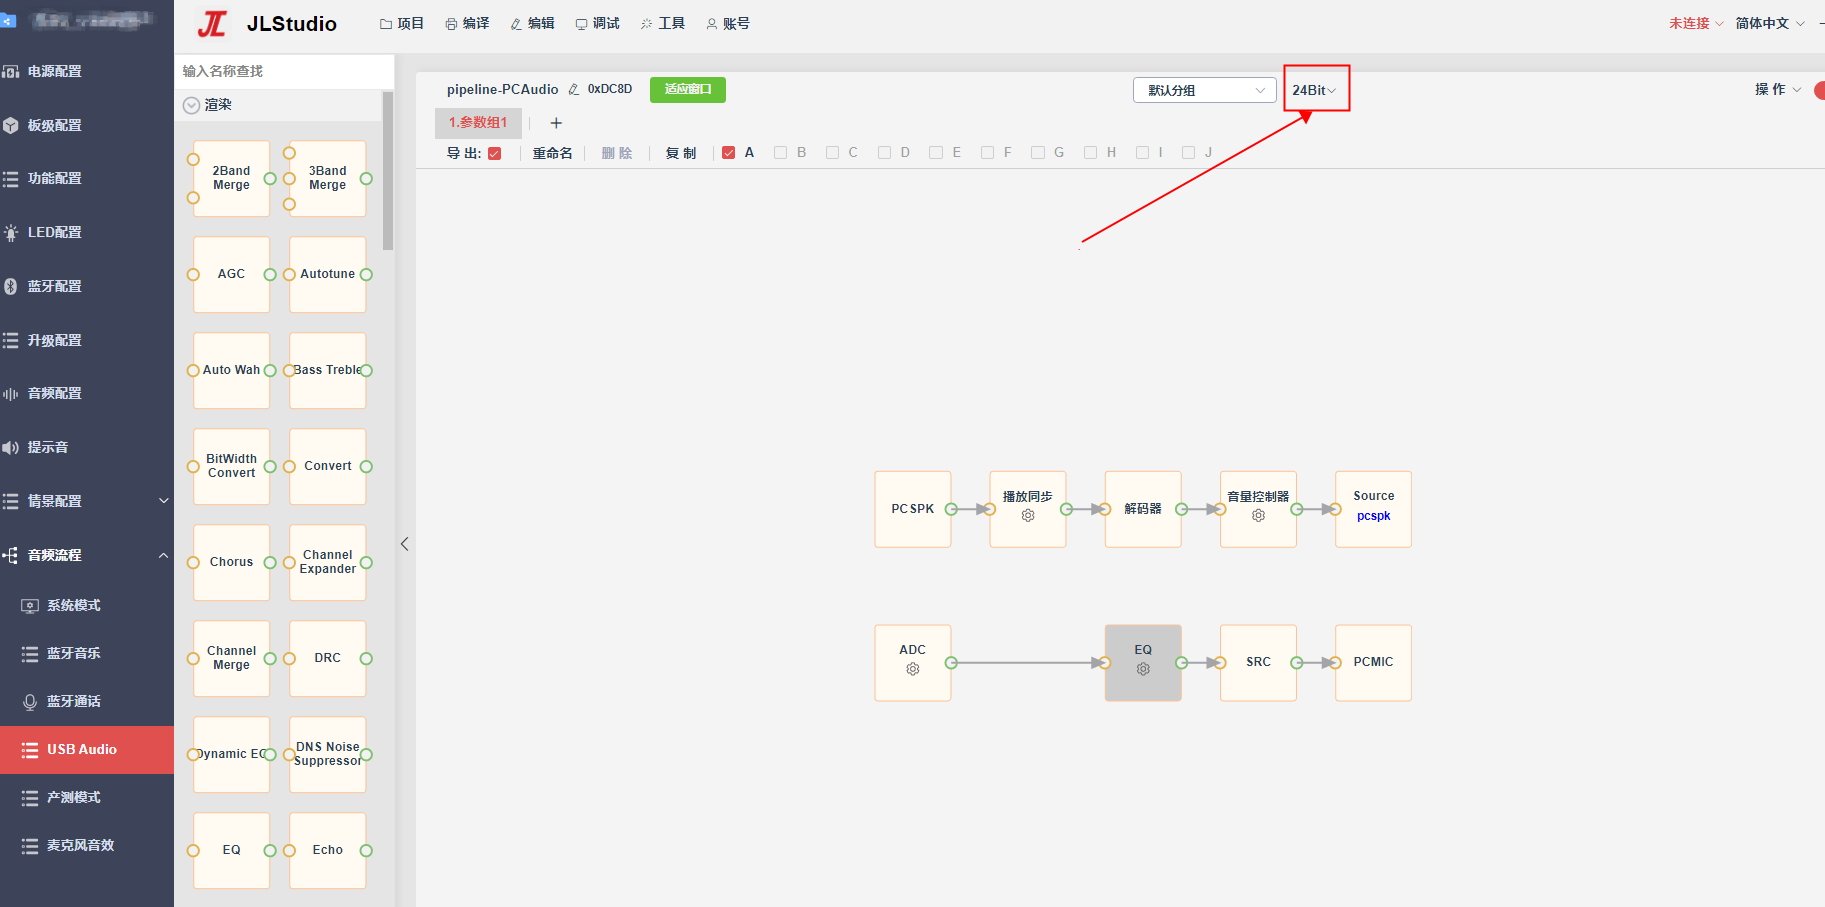
Task: Open the 编译 menu
Action: pyautogui.click(x=467, y=23)
